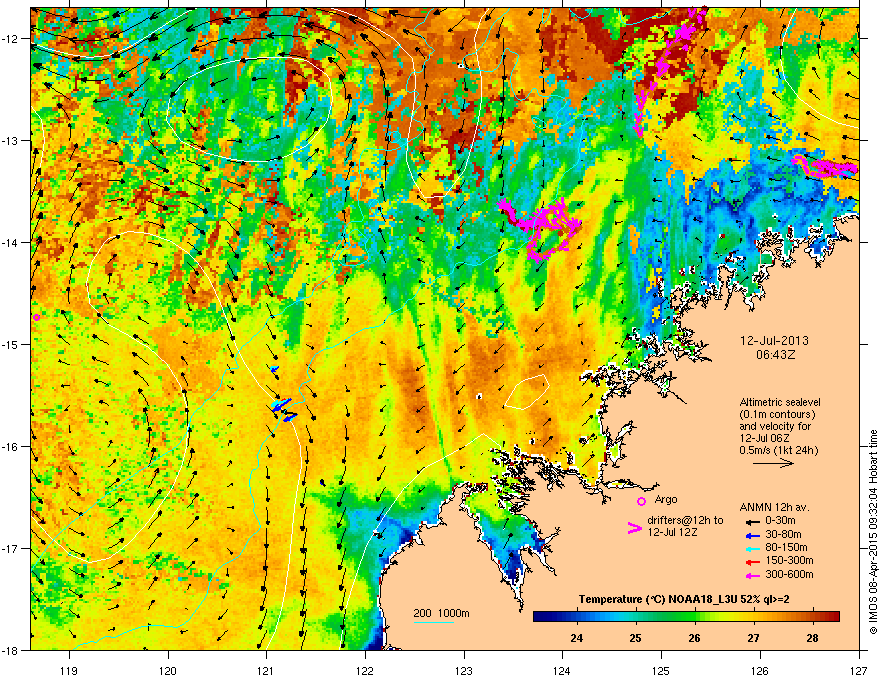Click the '300-600m' depth label
This screenshot has height=680, width=880.
(x=789, y=575)
